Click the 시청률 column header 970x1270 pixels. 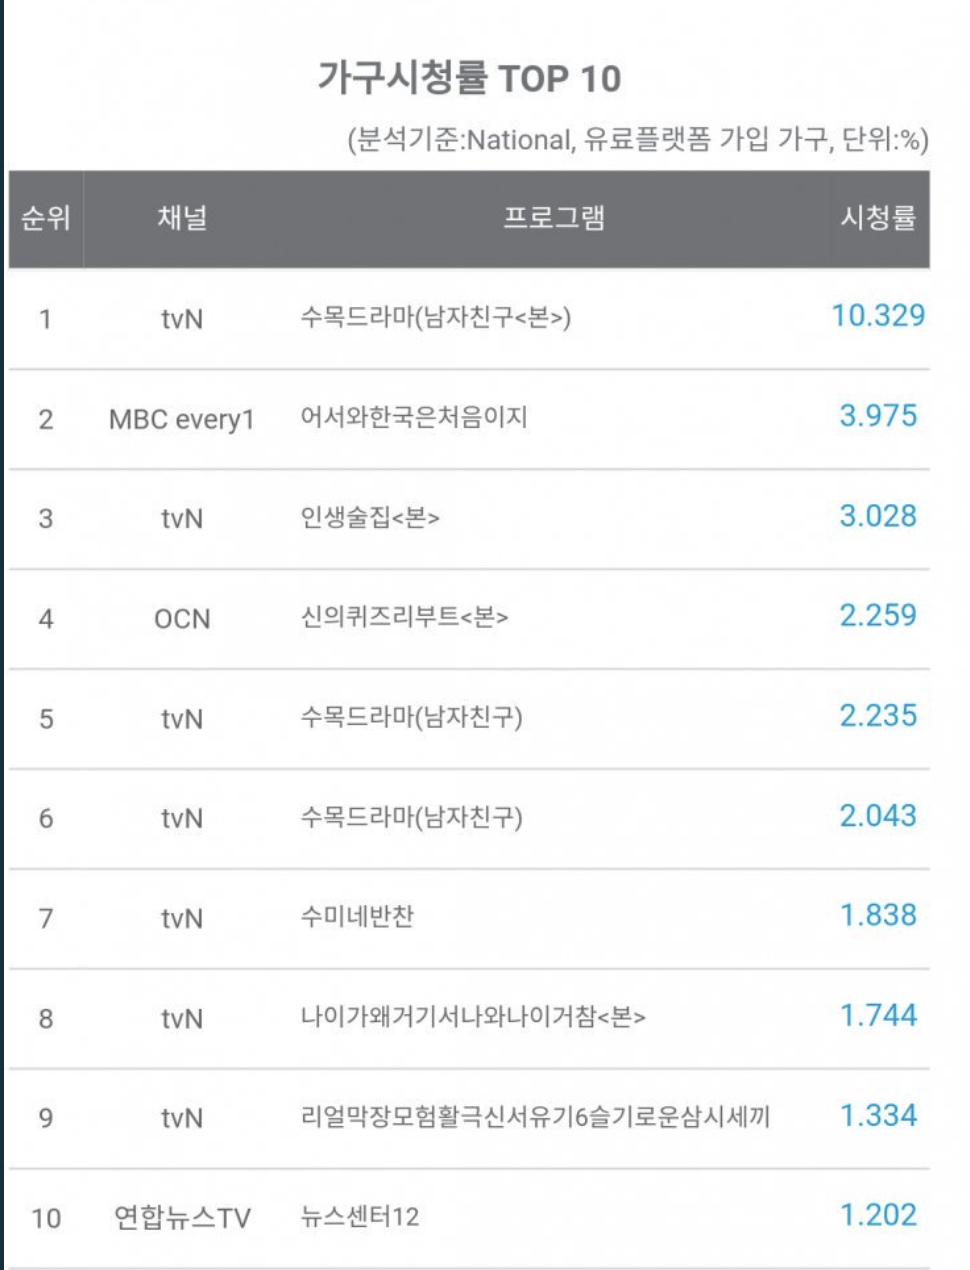click(x=878, y=218)
